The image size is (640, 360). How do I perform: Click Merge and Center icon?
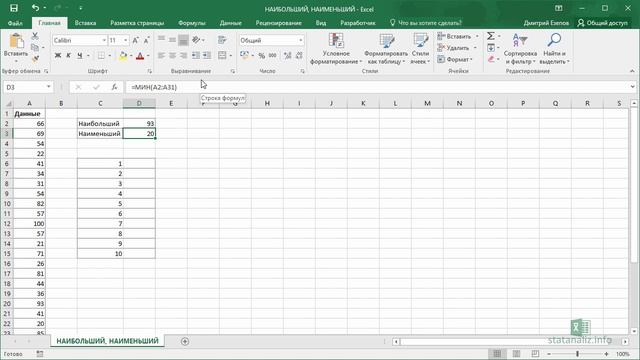(x=222, y=56)
